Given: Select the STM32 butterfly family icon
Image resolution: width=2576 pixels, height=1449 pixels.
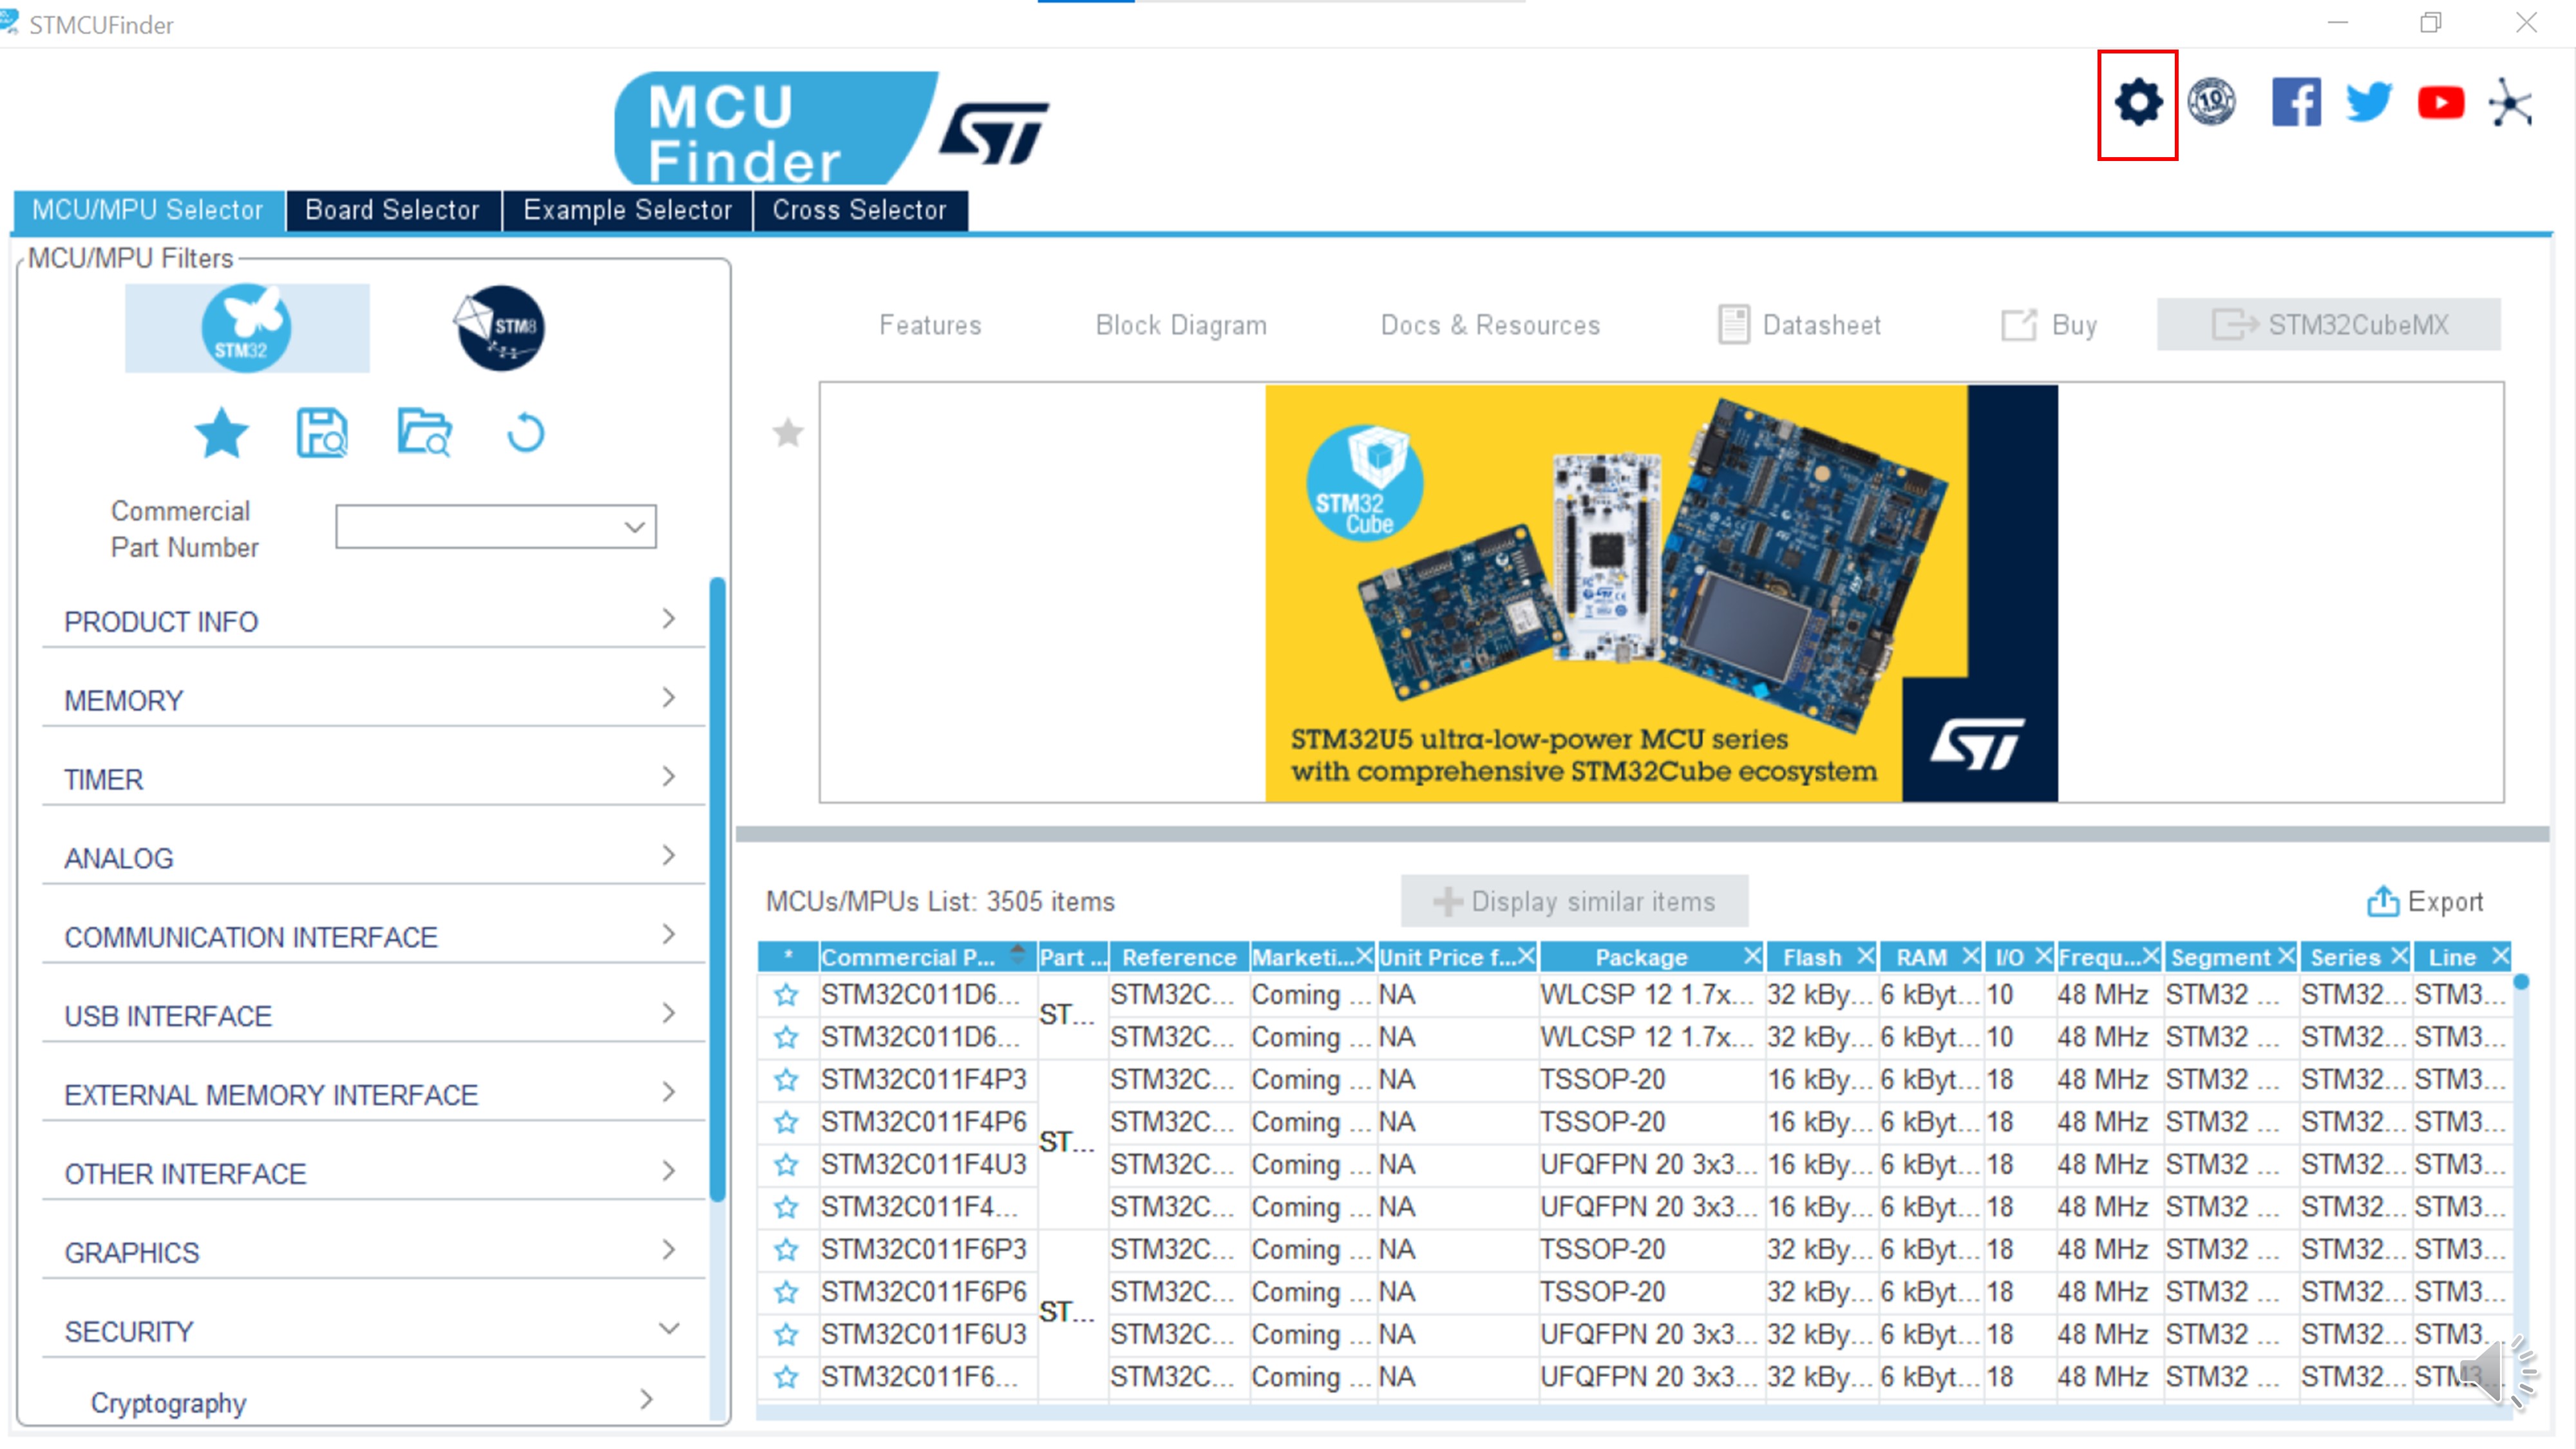Looking at the screenshot, I should [x=246, y=328].
